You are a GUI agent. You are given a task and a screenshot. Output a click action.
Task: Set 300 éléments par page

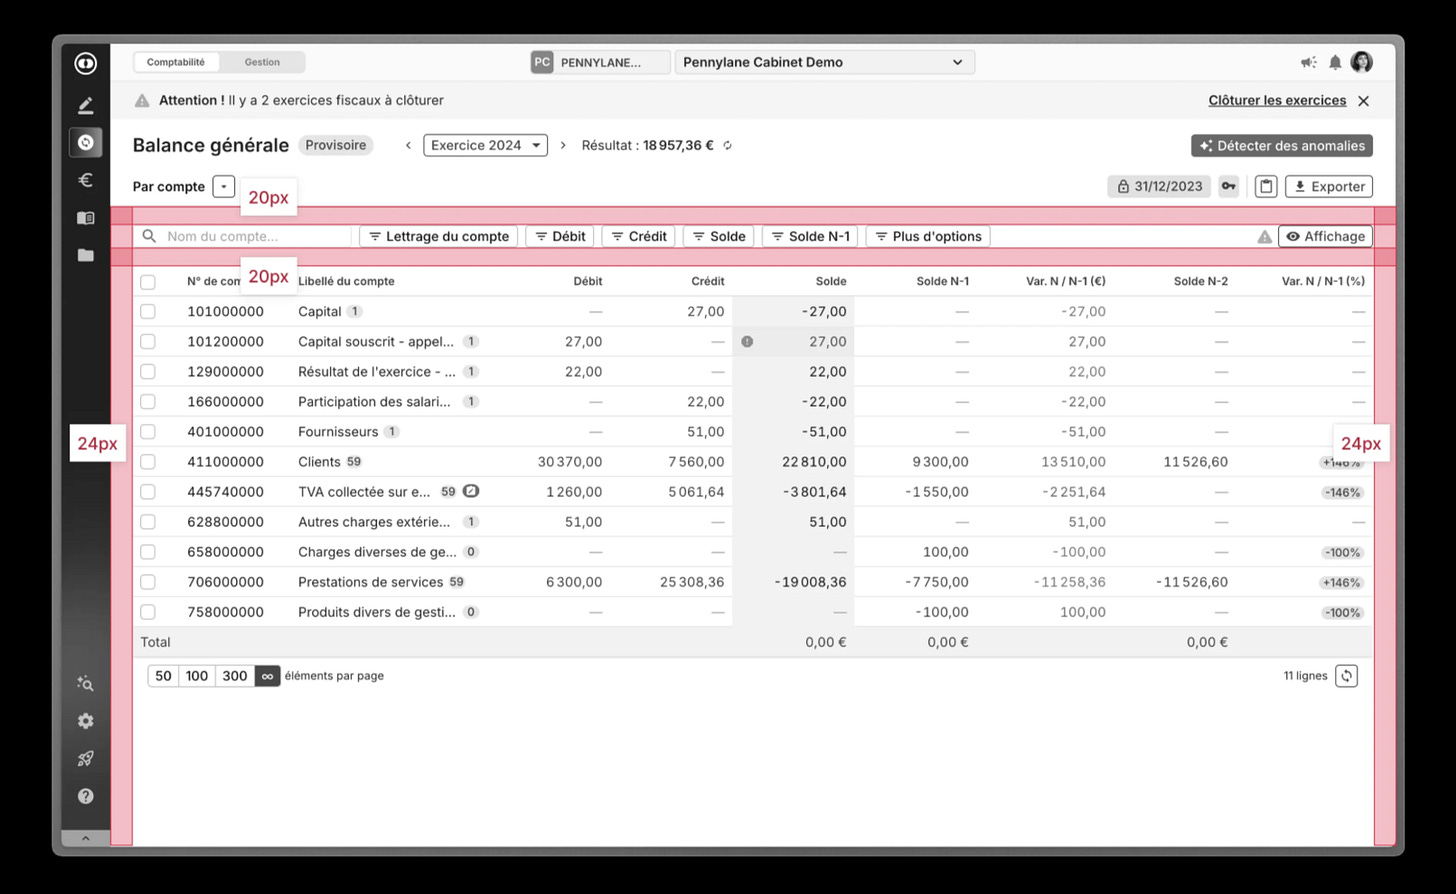(x=235, y=676)
